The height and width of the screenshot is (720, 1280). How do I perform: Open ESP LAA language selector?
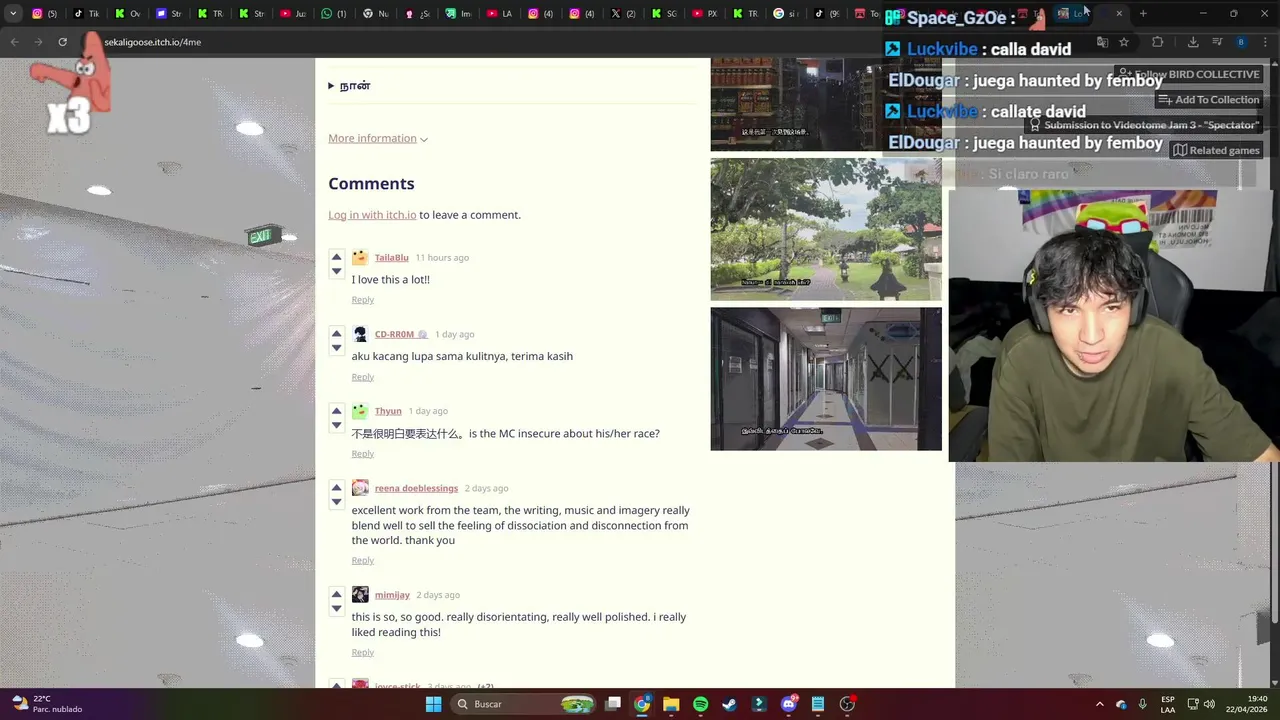coord(1168,704)
